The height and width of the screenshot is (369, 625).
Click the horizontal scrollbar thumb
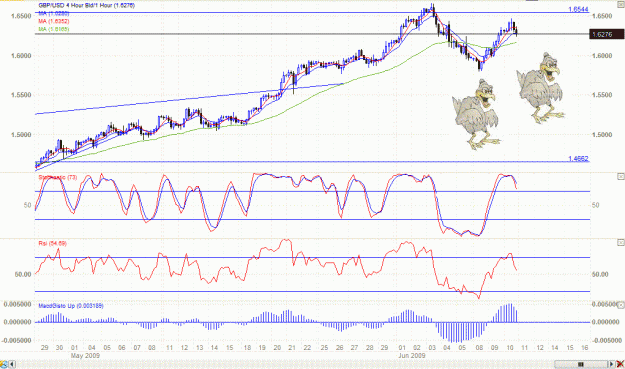581,364
